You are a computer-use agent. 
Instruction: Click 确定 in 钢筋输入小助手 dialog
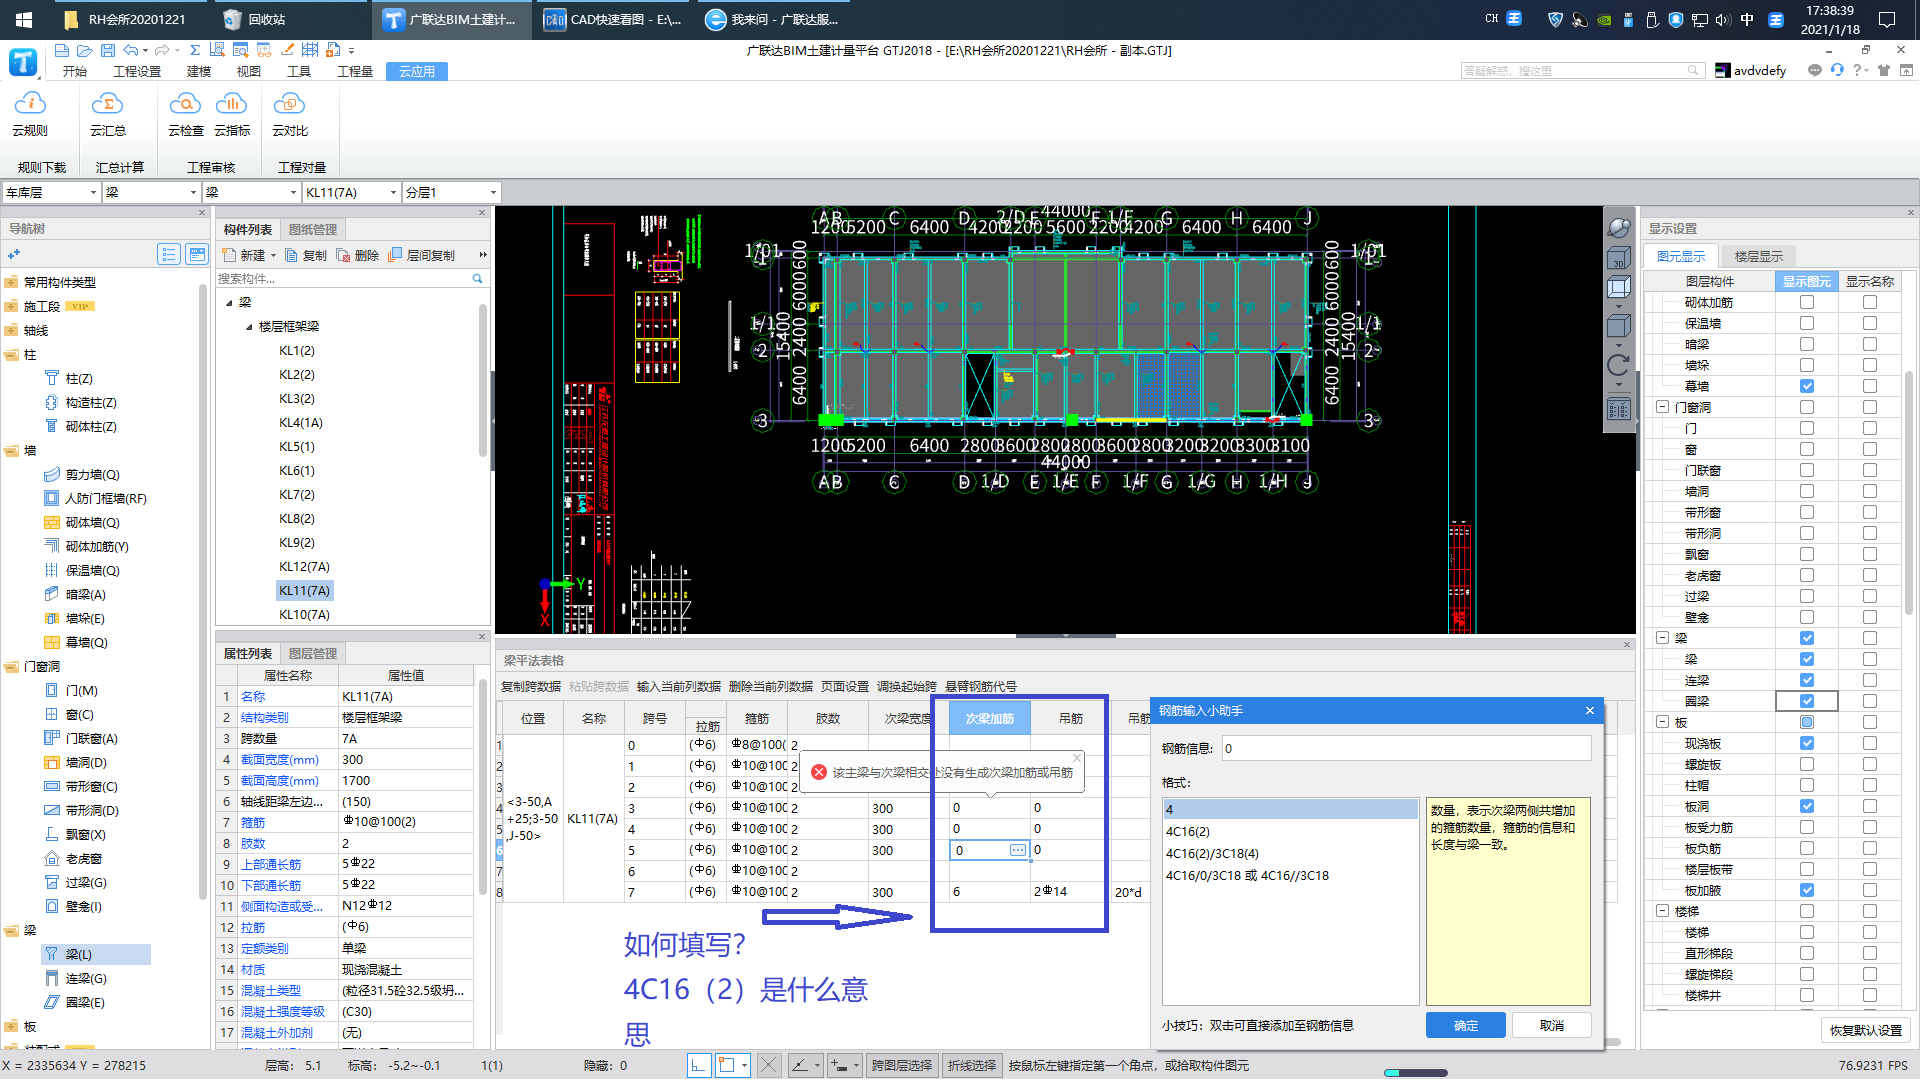[1465, 1026]
